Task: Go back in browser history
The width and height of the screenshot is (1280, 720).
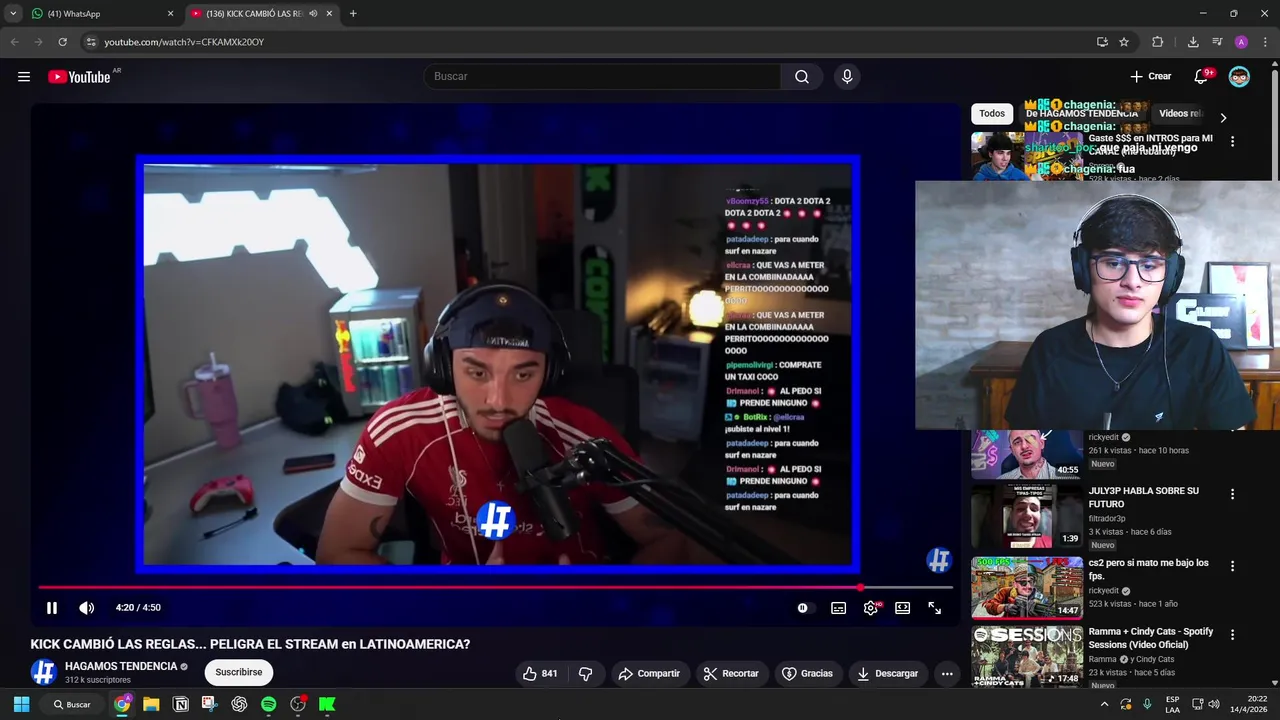Action: point(14,42)
